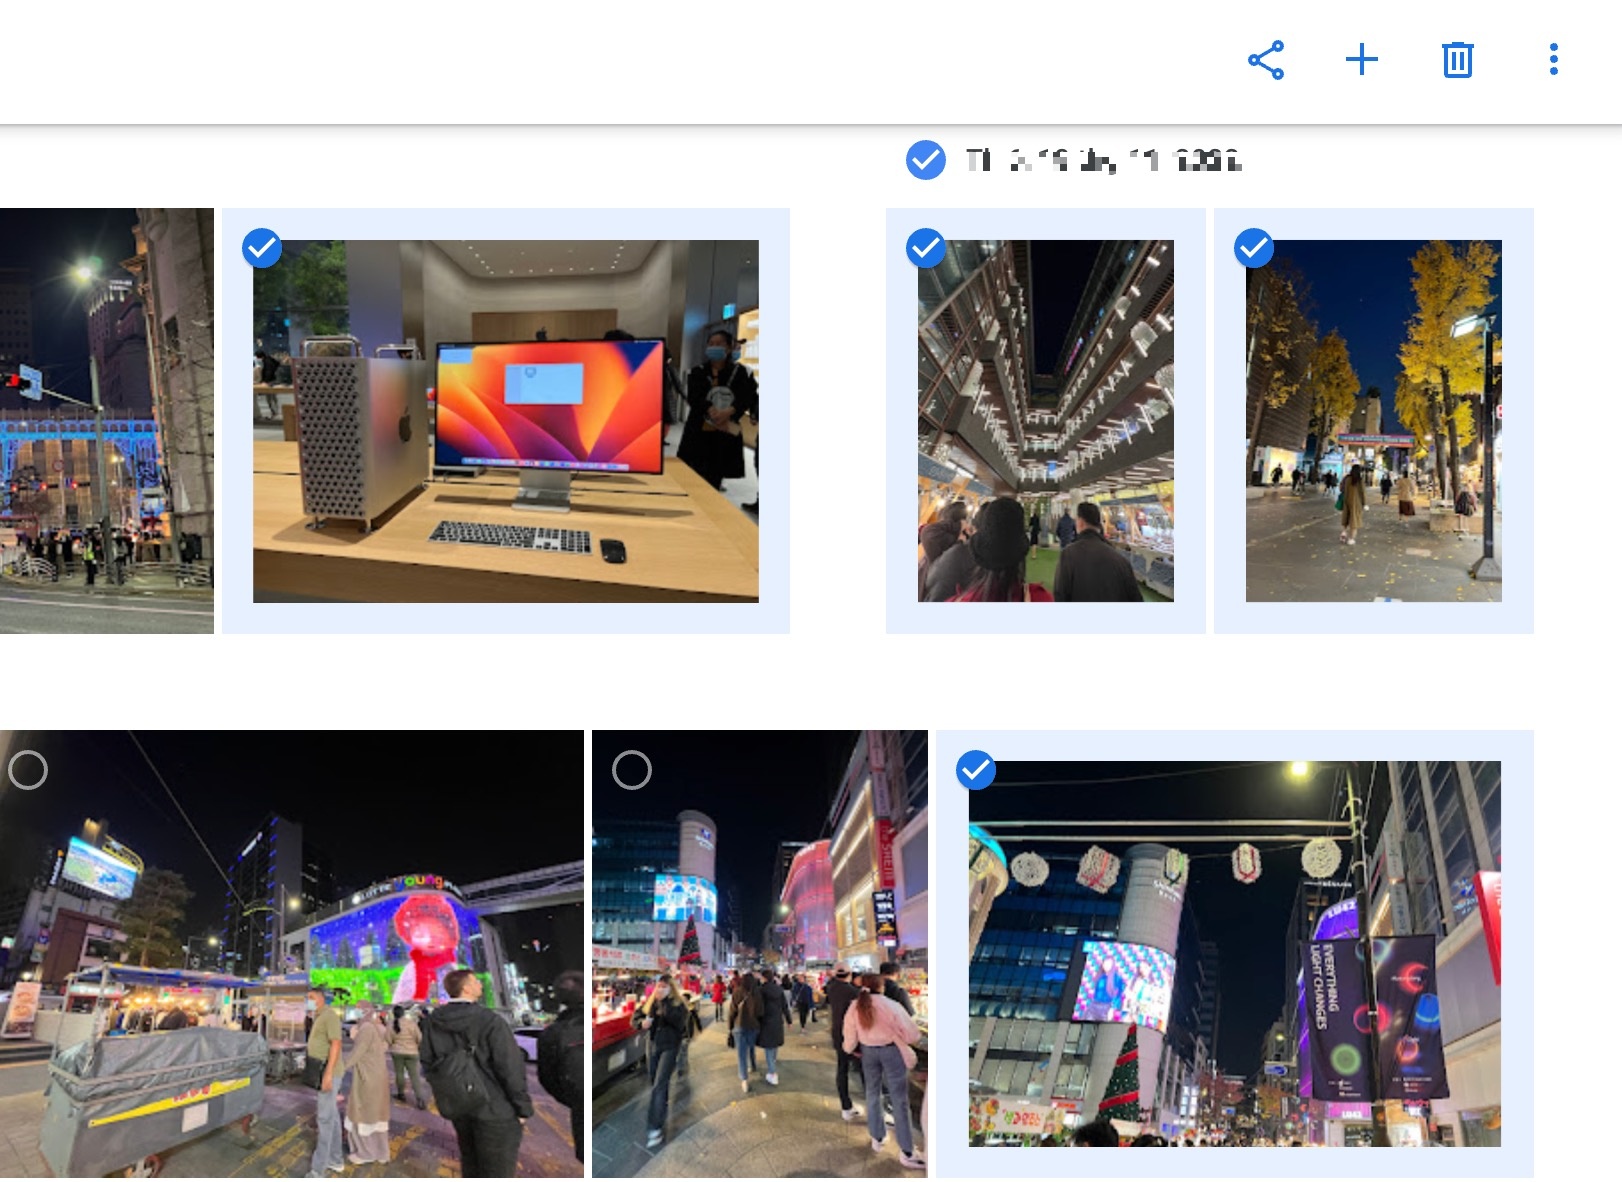The image size is (1622, 1182).
Task: Click the plus icon to add selection
Action: (x=1364, y=62)
